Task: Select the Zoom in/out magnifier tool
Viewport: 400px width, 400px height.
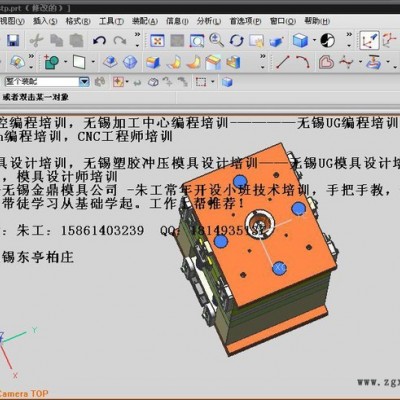Action: [x=216, y=40]
